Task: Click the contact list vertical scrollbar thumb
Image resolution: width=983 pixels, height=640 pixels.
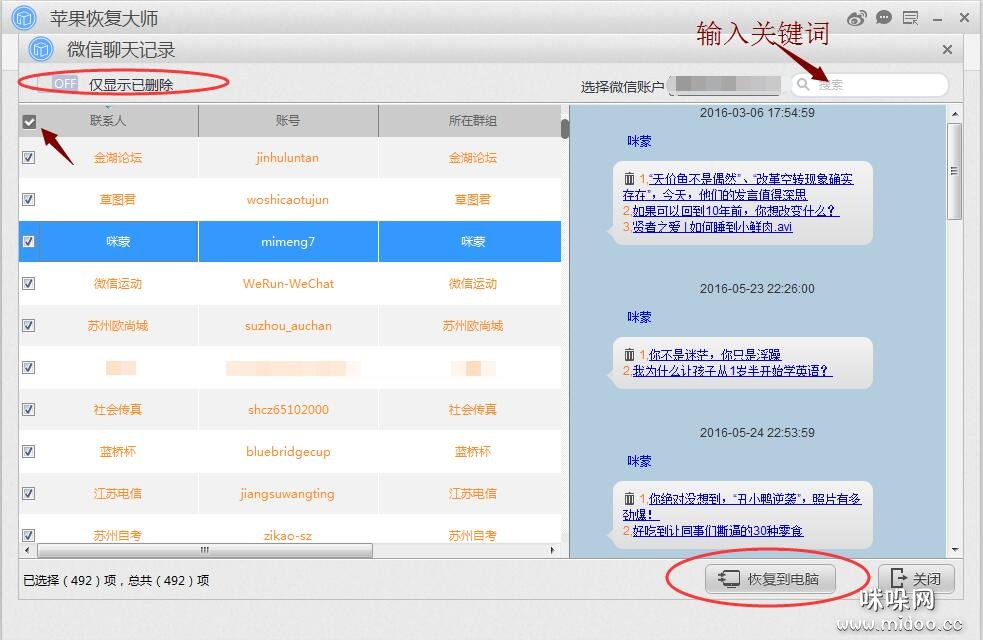Action: click(x=565, y=129)
